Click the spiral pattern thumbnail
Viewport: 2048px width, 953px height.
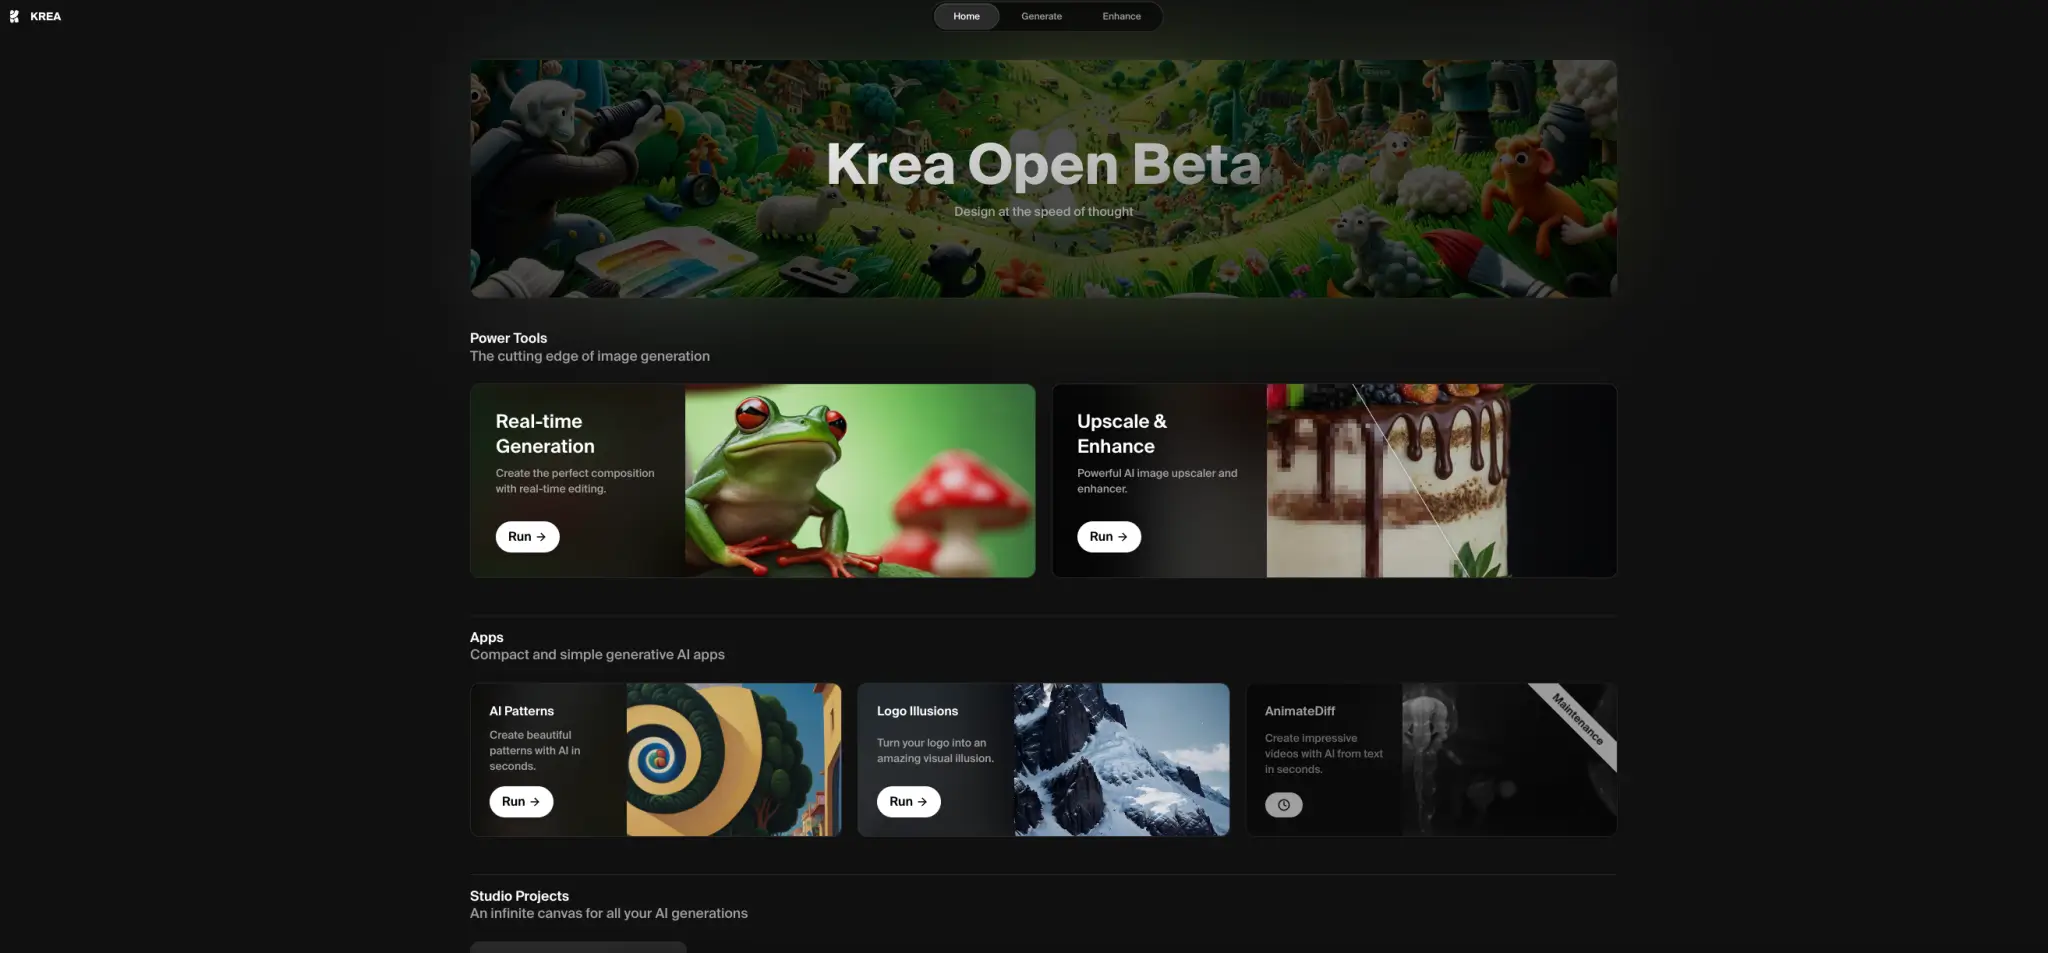(x=734, y=760)
